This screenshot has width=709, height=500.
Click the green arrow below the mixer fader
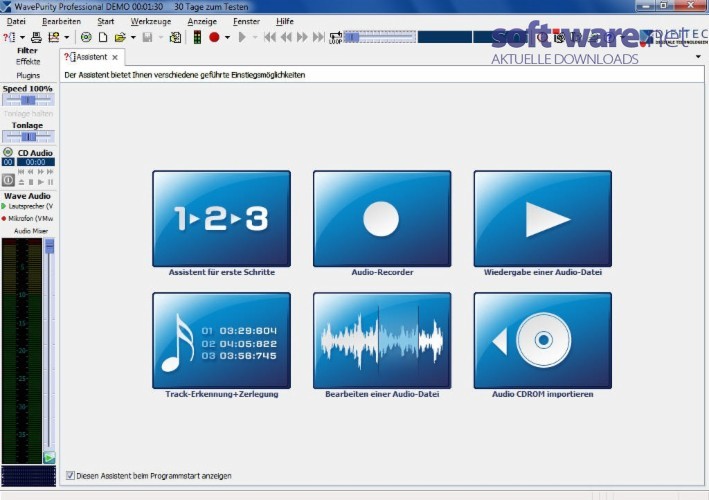[x=49, y=458]
